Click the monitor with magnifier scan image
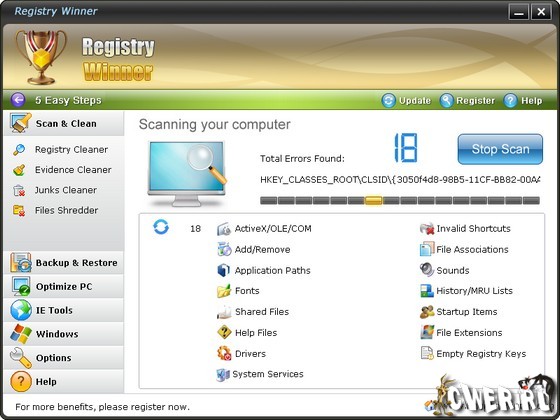The width and height of the screenshot is (560, 420). point(188,174)
